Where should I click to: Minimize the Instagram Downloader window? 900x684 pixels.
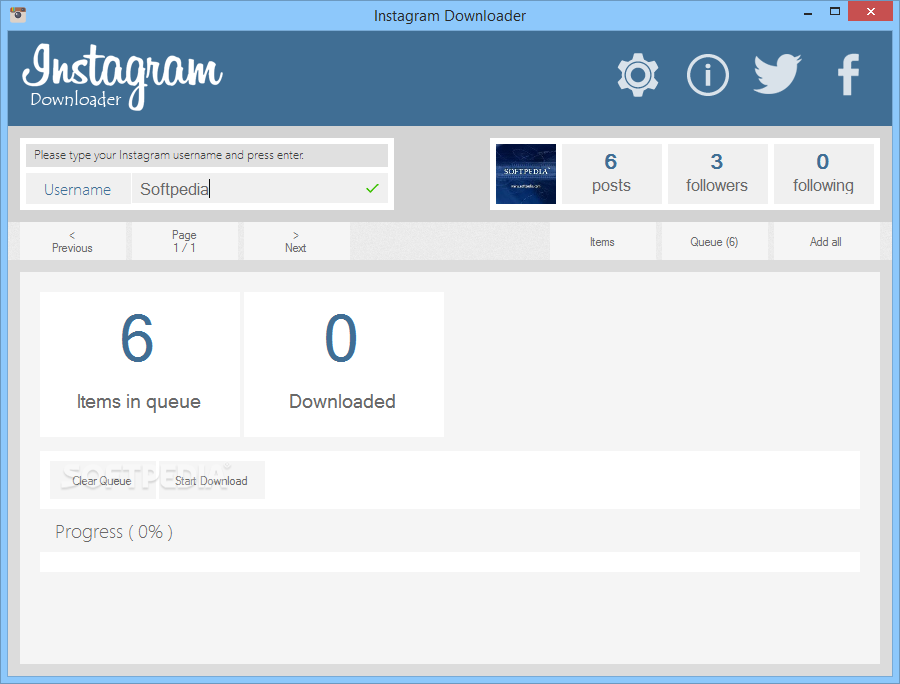coord(808,12)
